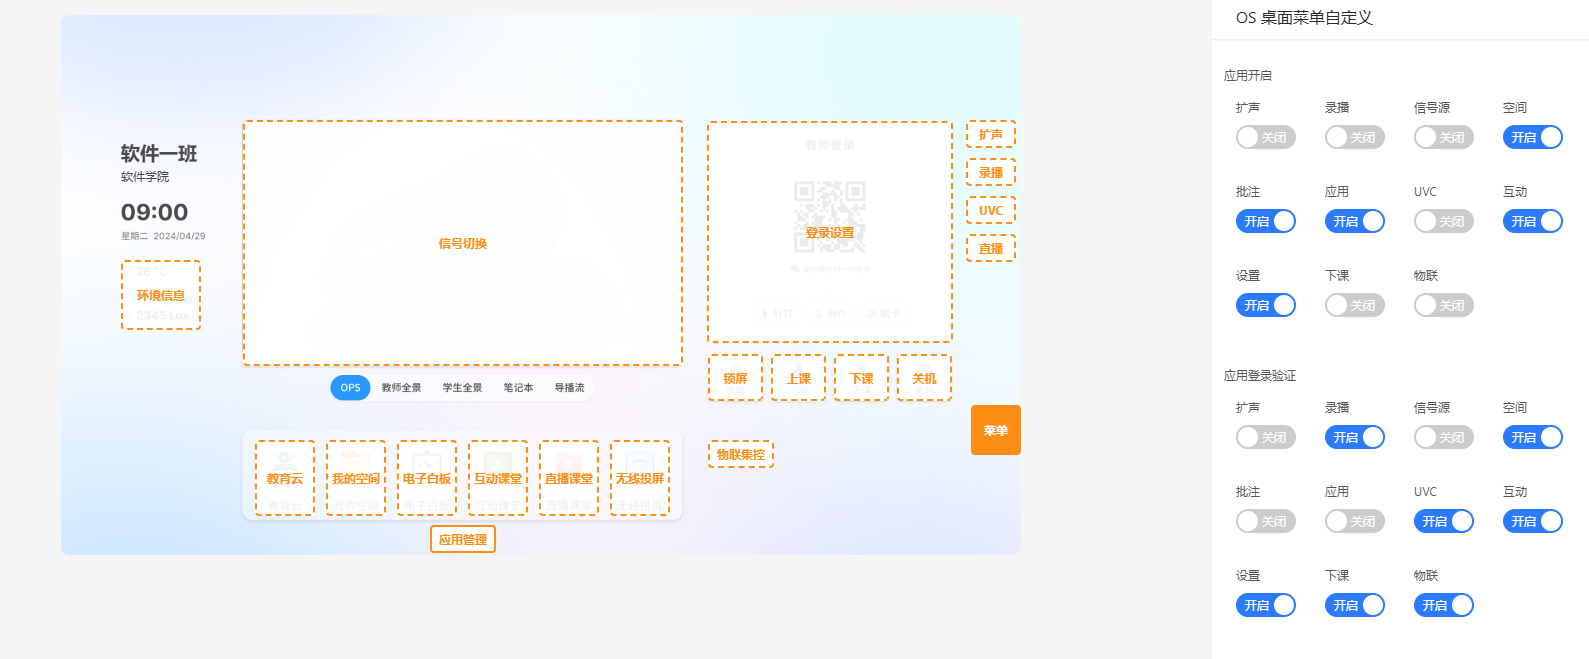Click the orange 菜单 button

point(995,430)
